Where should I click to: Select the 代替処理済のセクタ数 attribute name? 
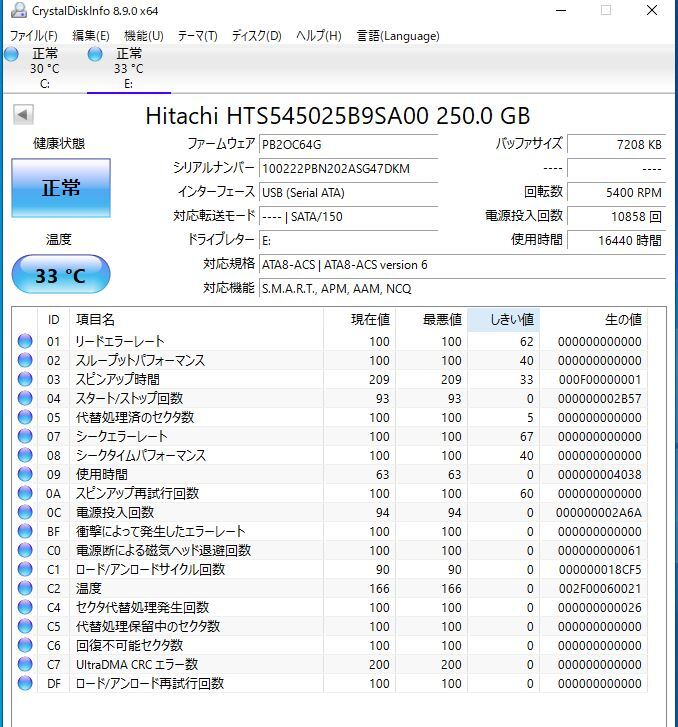(x=135, y=418)
